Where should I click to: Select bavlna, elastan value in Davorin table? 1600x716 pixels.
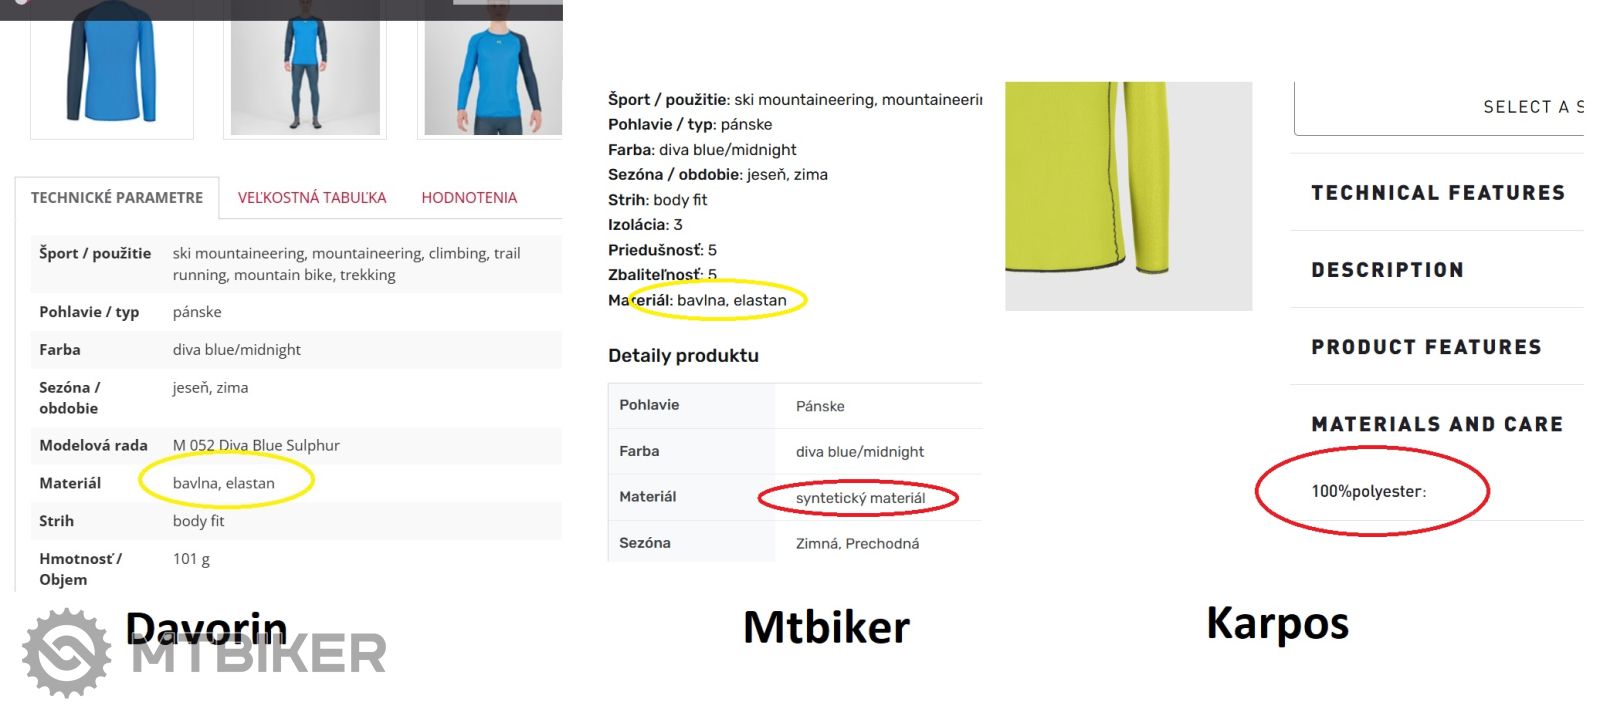224,483
